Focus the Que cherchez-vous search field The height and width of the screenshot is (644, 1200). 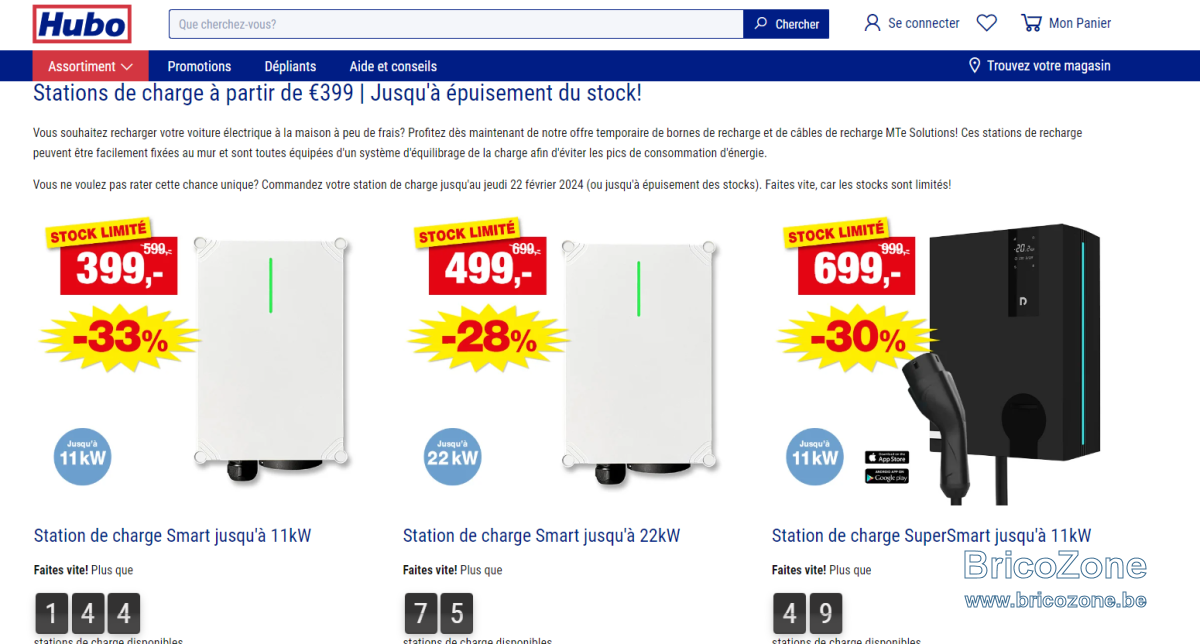click(456, 24)
